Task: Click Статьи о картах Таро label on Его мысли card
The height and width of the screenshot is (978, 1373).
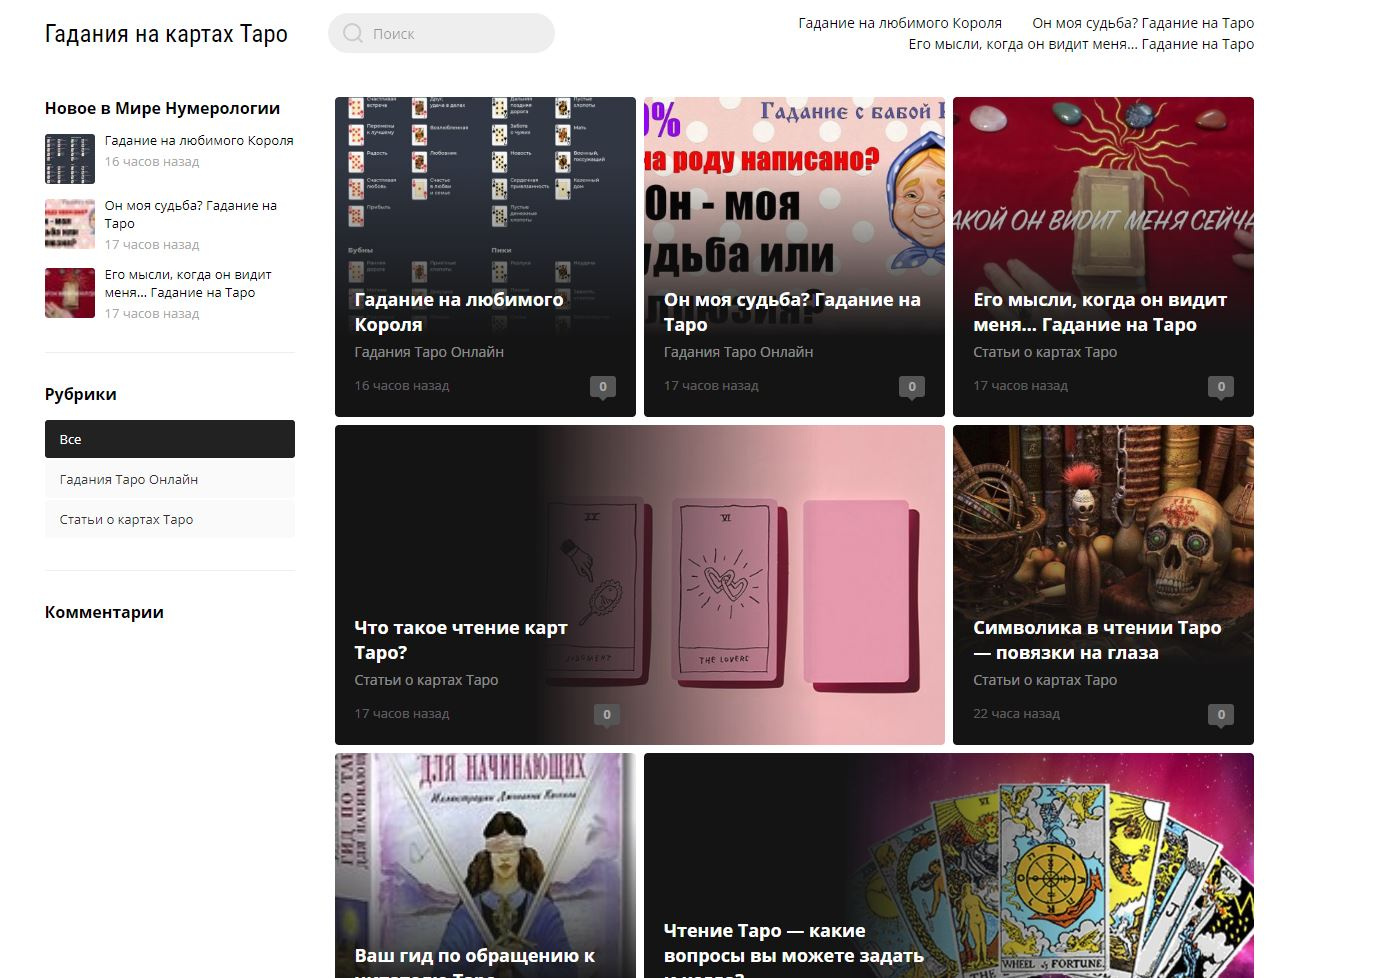Action: coord(1045,352)
